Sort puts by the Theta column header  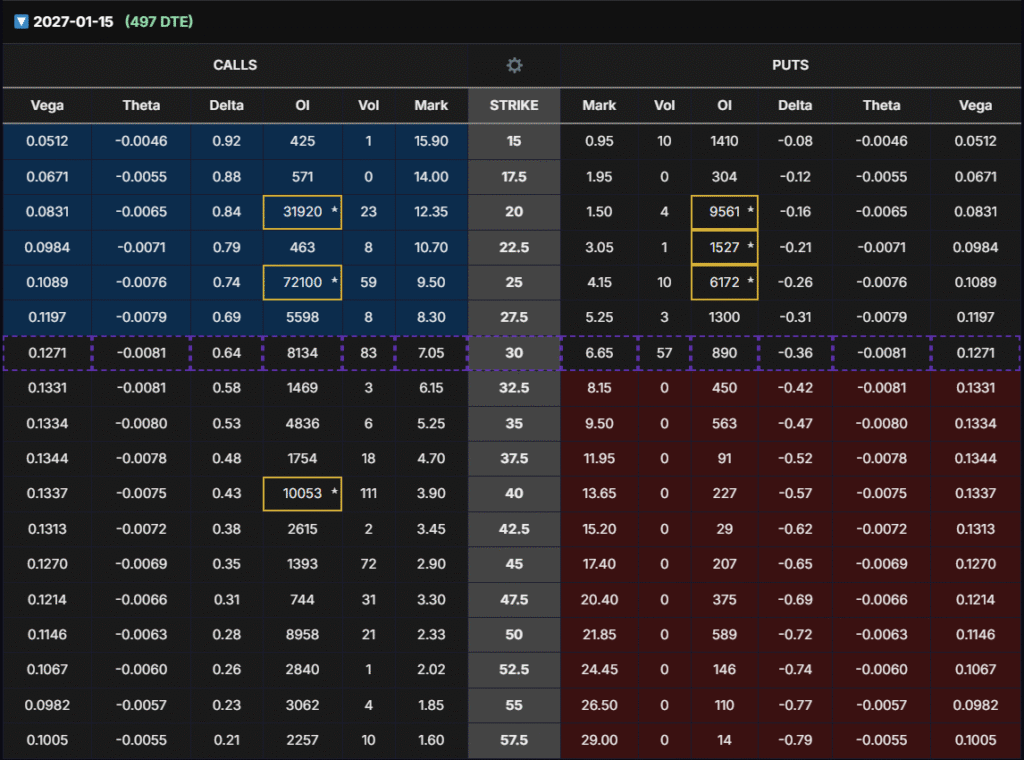point(882,105)
